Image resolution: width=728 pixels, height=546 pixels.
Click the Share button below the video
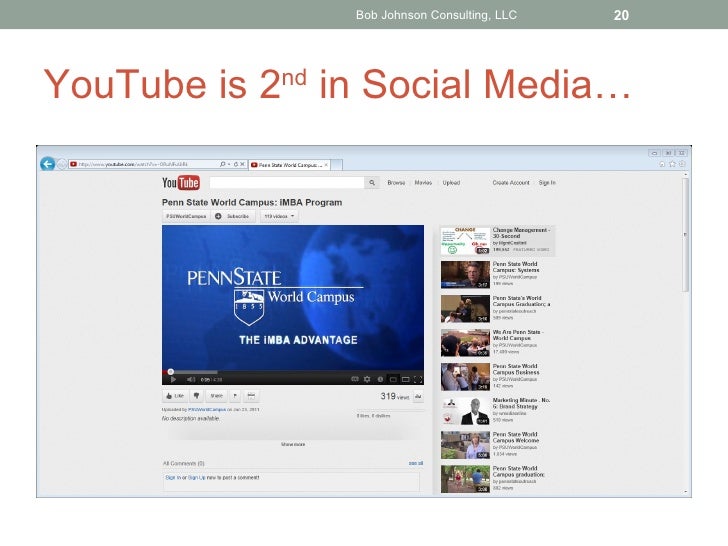point(216,396)
